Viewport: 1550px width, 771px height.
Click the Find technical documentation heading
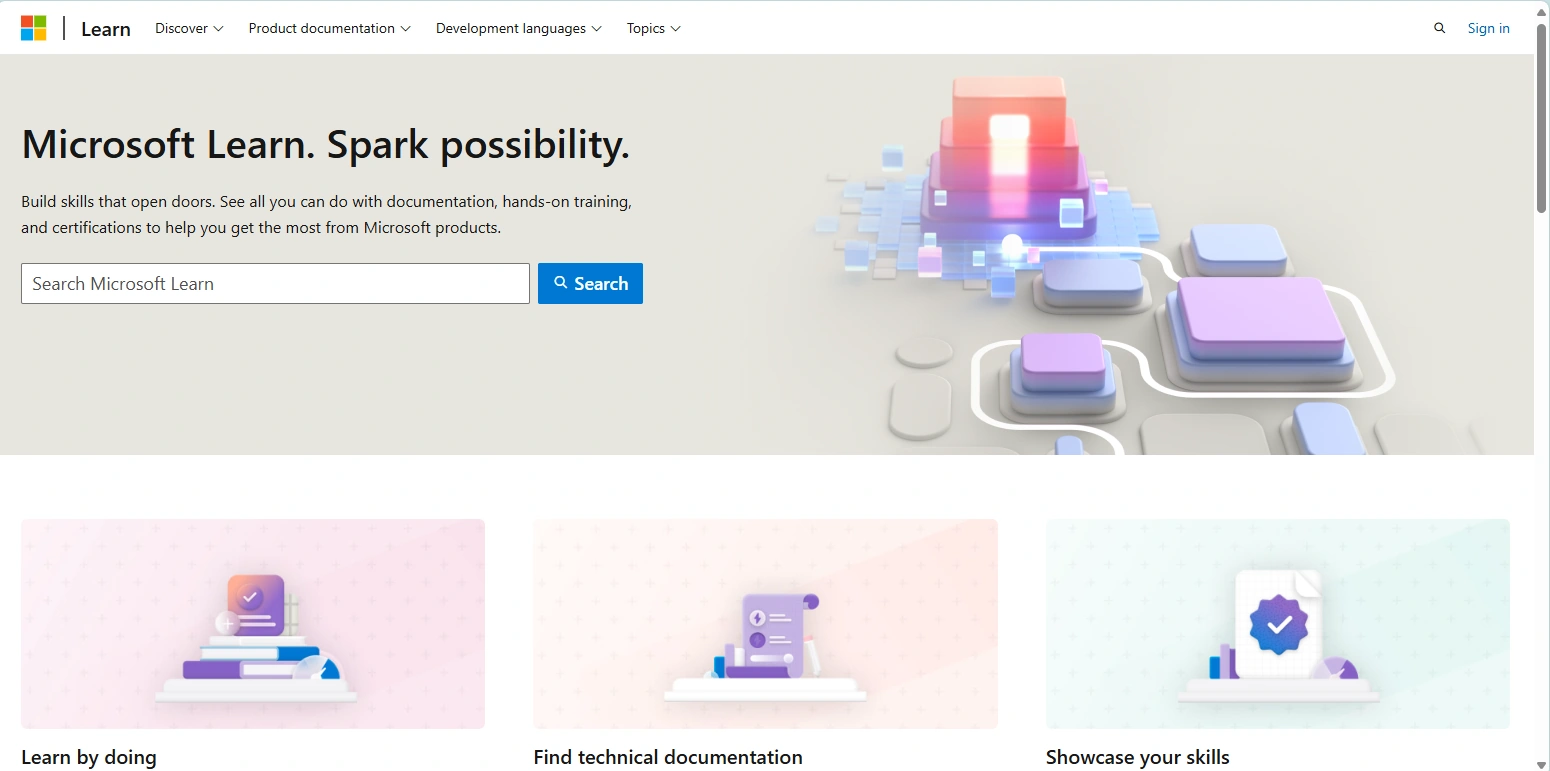pyautogui.click(x=668, y=757)
